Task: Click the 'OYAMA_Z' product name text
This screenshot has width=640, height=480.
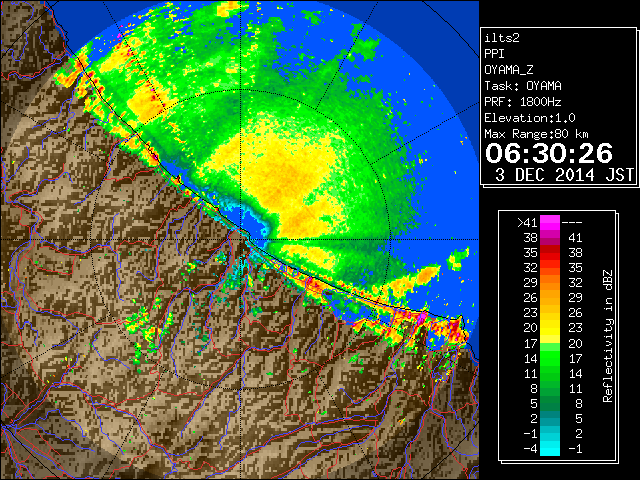Action: pyautogui.click(x=509, y=70)
